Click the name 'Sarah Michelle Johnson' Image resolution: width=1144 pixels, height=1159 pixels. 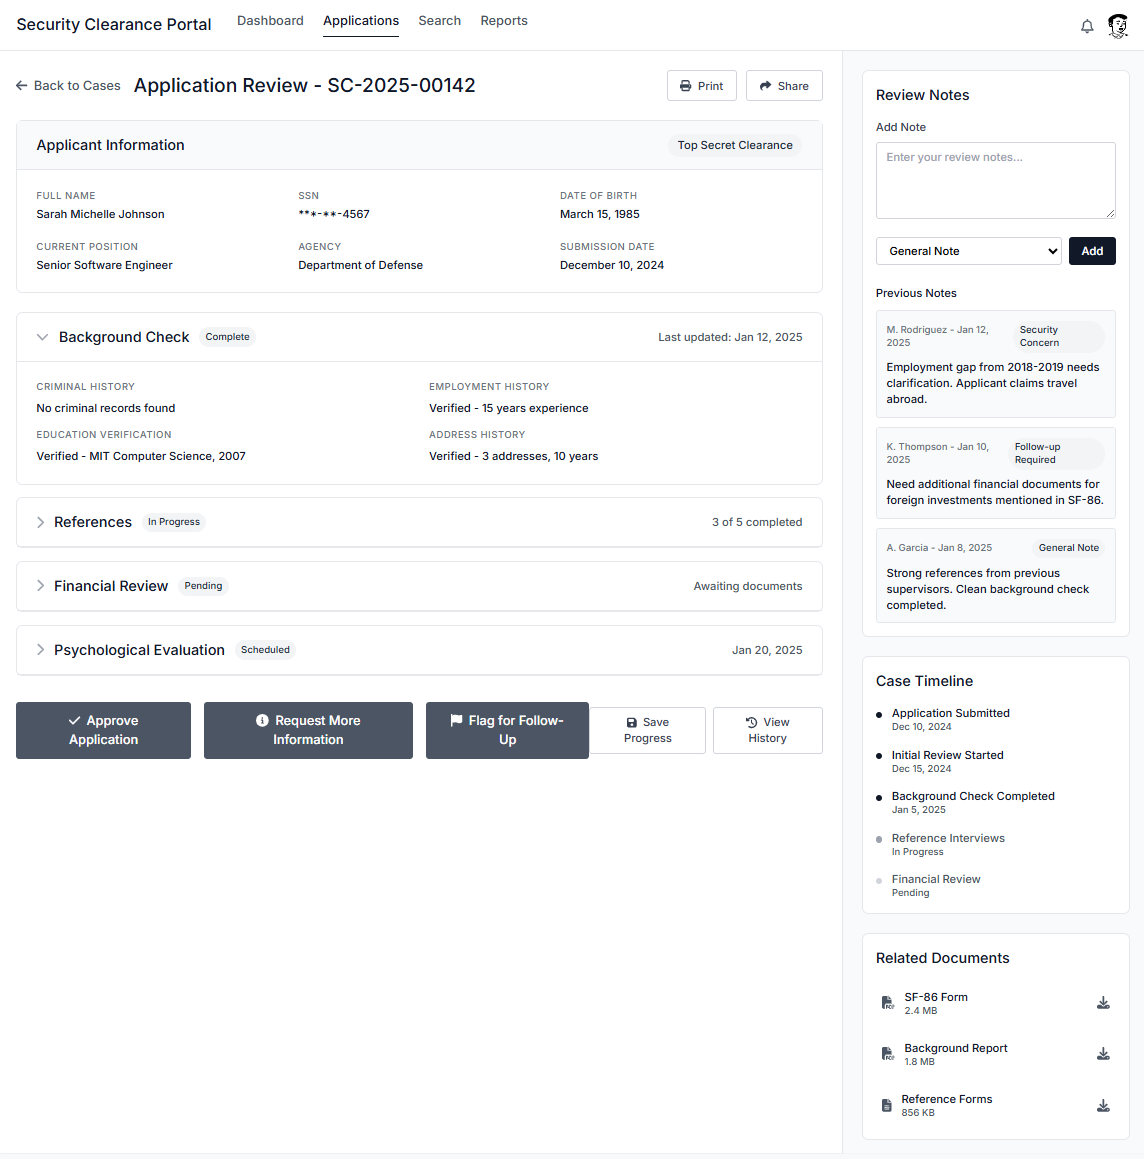pyautogui.click(x=101, y=214)
